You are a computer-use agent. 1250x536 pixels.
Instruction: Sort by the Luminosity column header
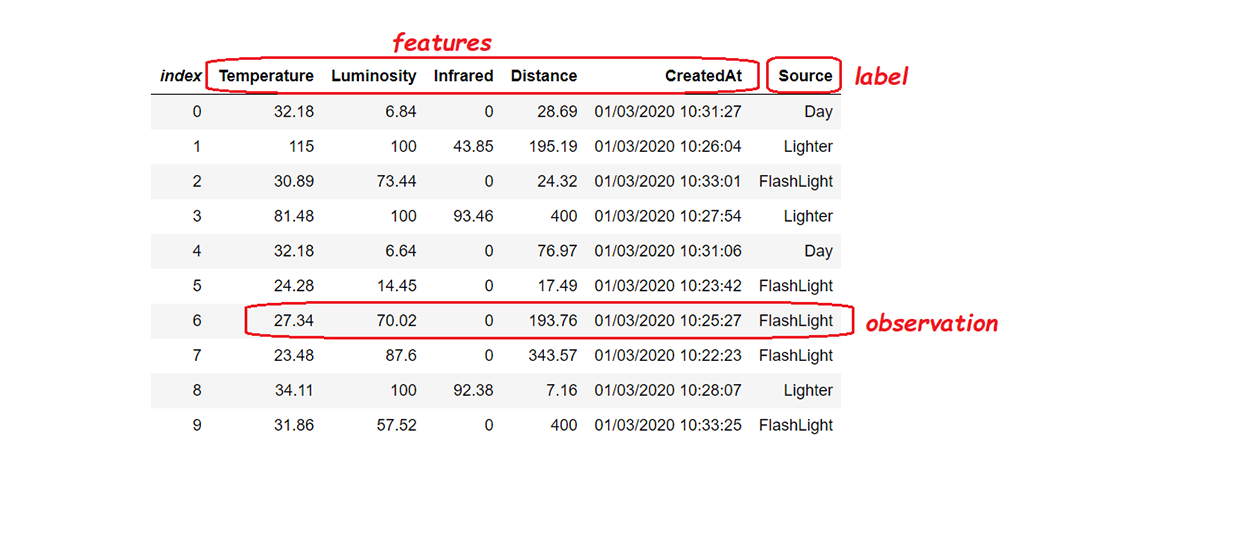coord(373,76)
